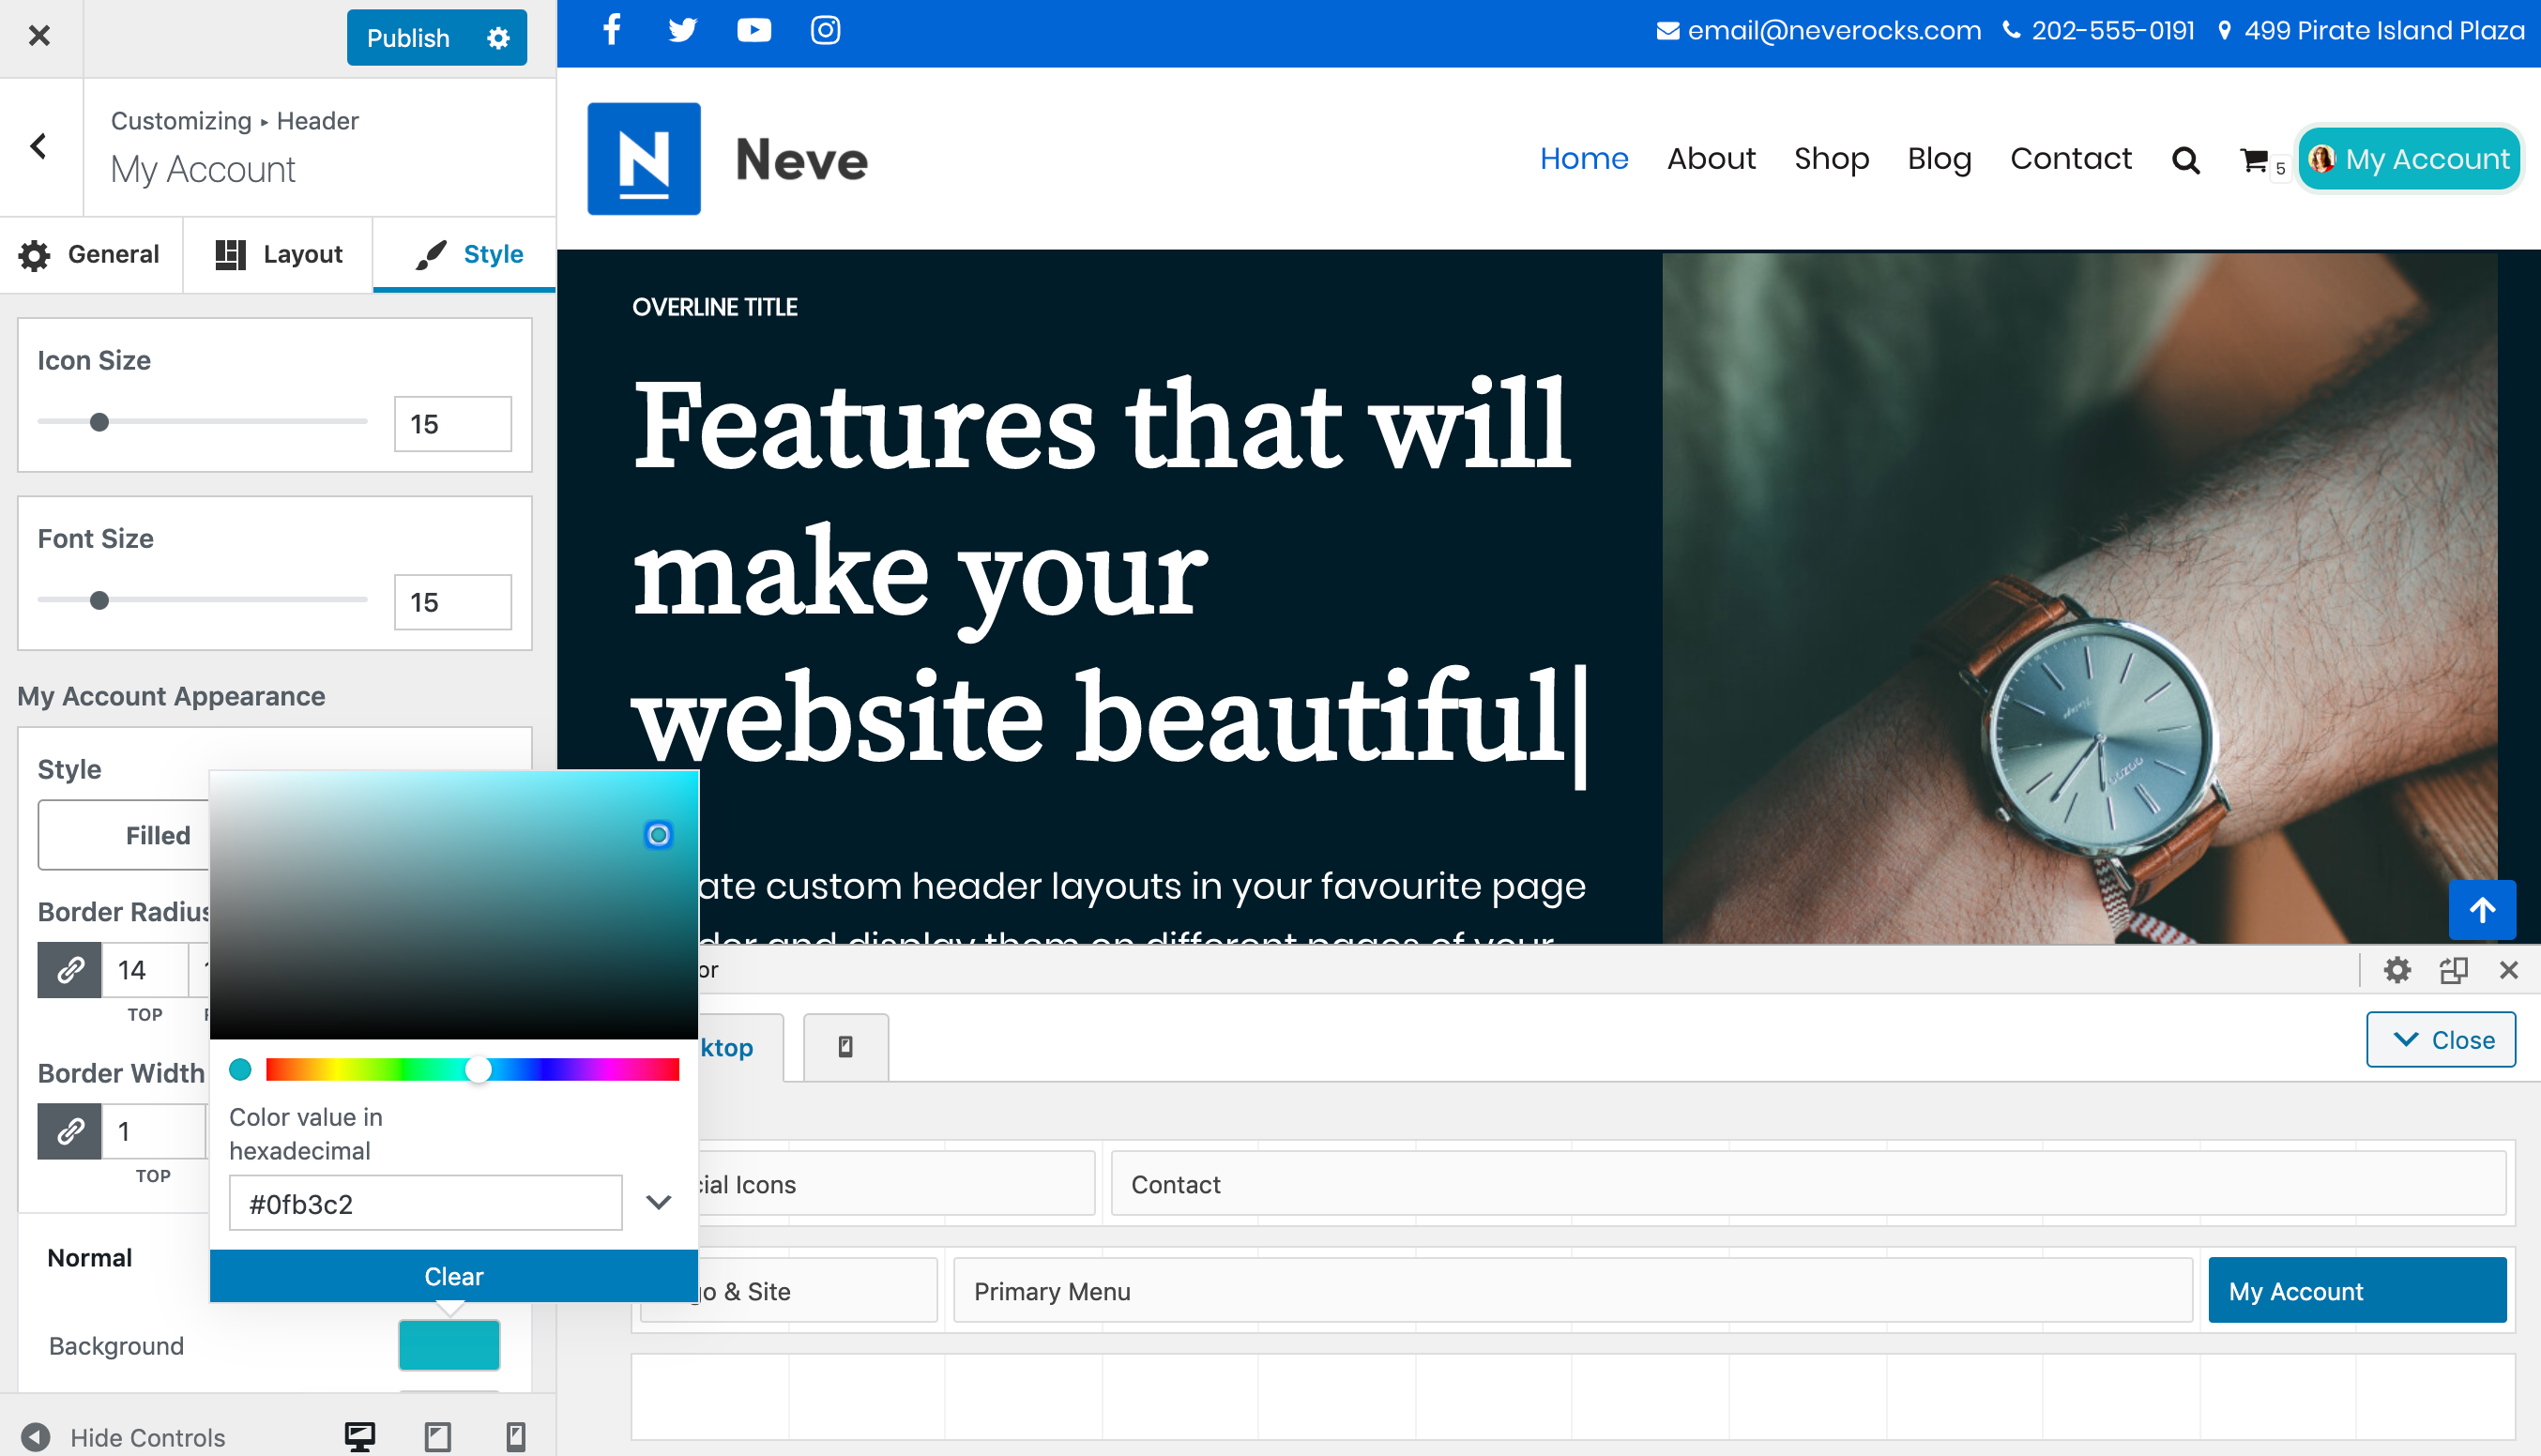Toggle Border Width linked values button

[69, 1131]
